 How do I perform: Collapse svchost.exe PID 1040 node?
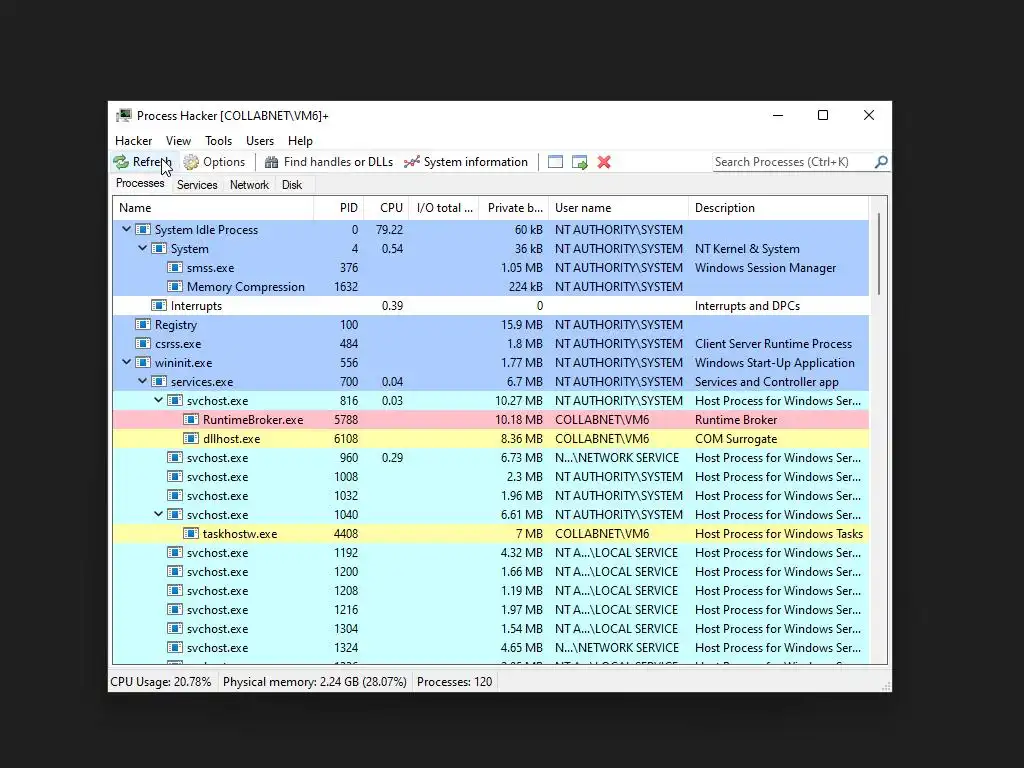(x=158, y=514)
